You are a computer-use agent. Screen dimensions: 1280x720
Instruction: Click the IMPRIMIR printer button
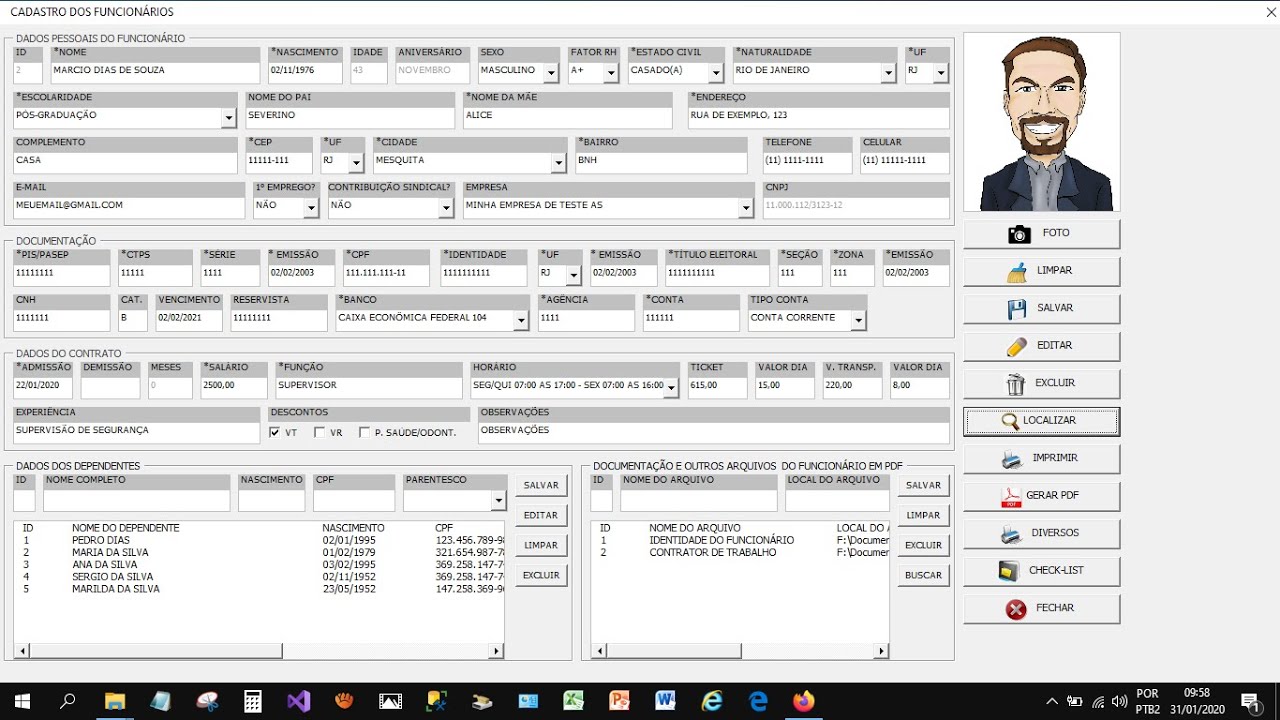[1041, 458]
